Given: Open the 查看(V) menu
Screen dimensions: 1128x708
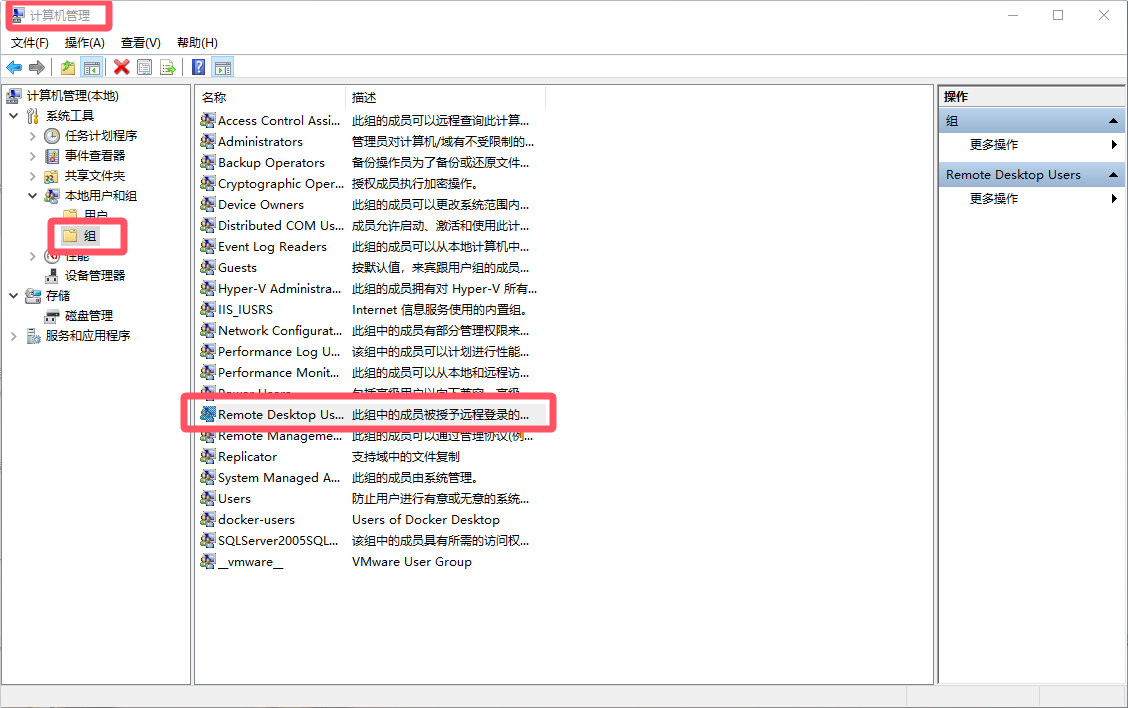Looking at the screenshot, I should point(140,42).
